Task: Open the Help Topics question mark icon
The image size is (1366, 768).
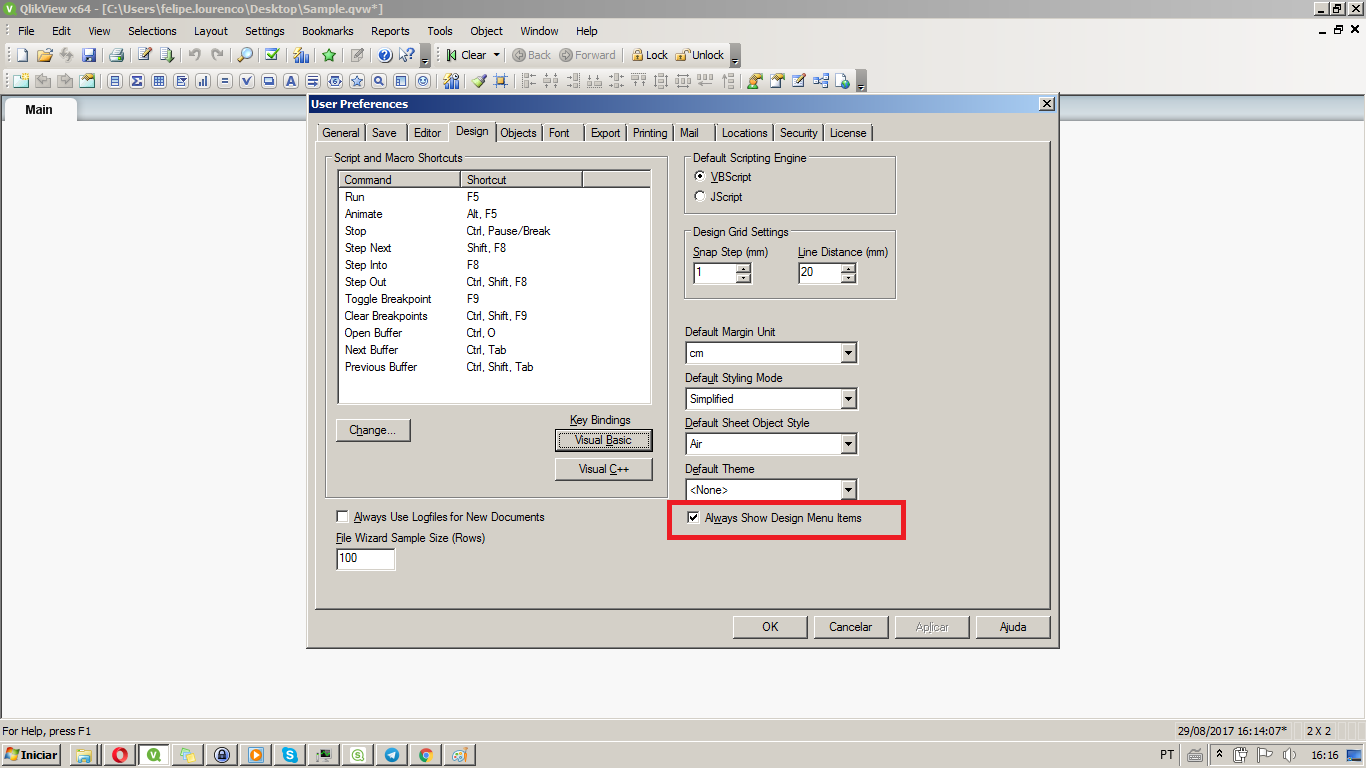Action: coord(384,55)
